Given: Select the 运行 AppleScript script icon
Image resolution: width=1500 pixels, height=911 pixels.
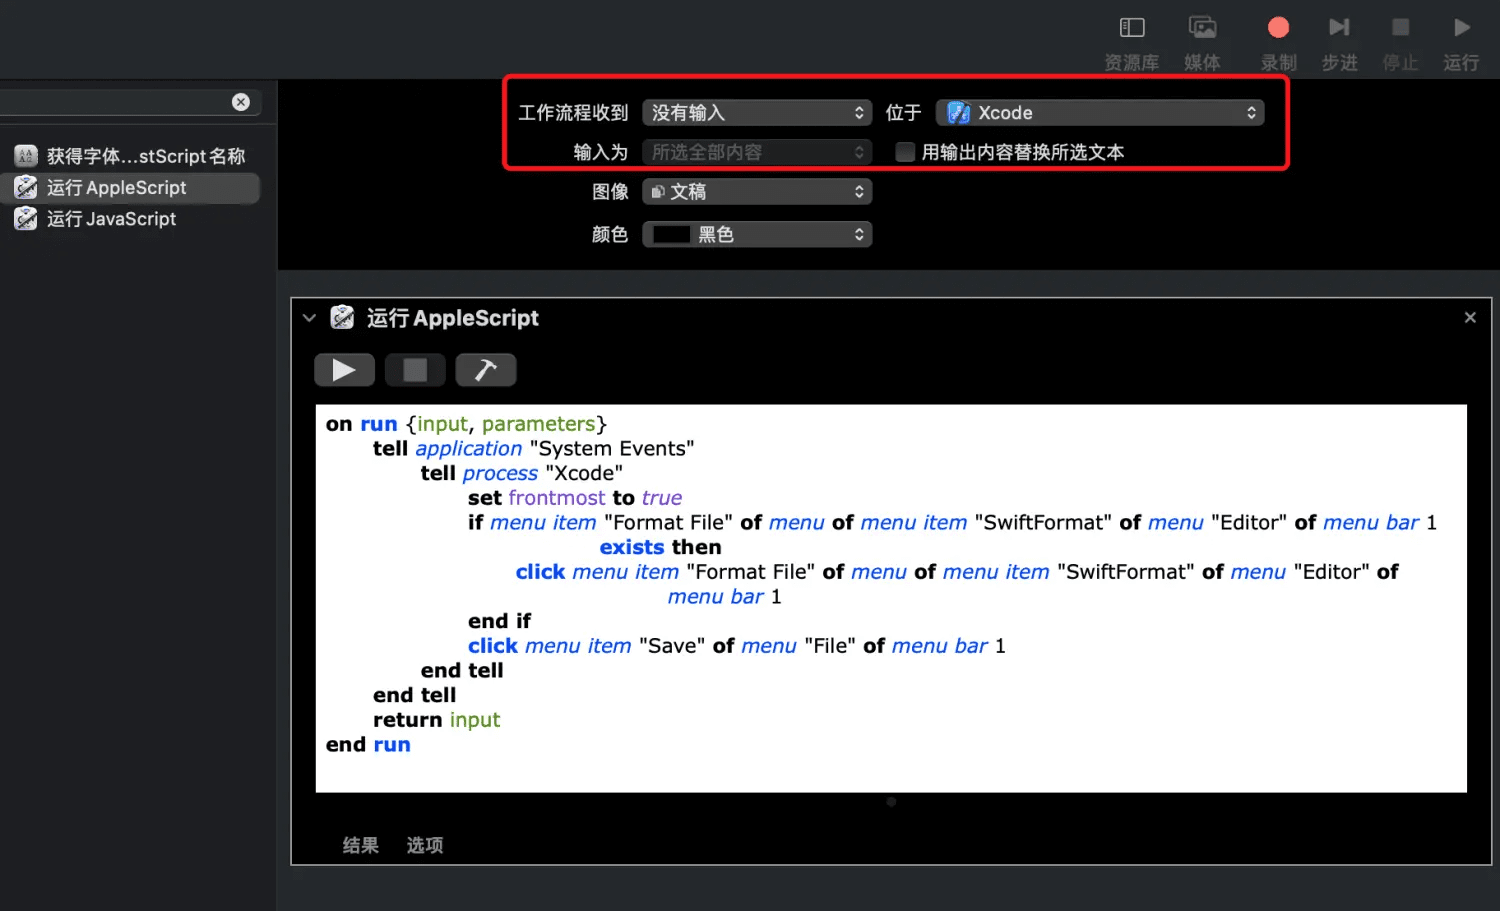Looking at the screenshot, I should 25,187.
